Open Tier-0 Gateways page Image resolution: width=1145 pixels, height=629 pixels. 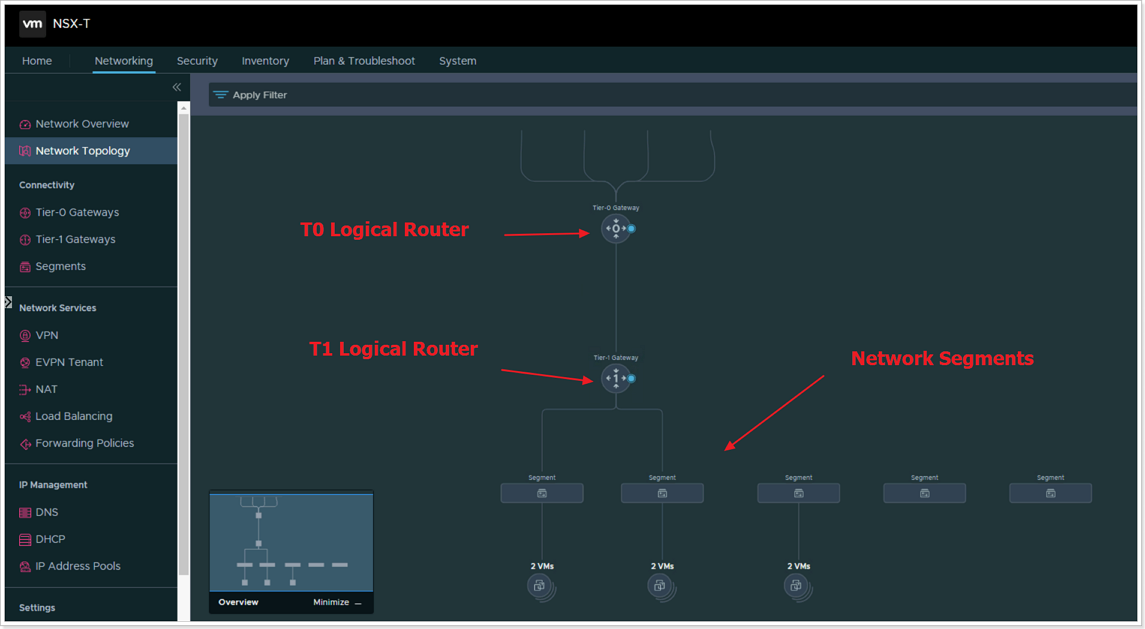coord(77,213)
